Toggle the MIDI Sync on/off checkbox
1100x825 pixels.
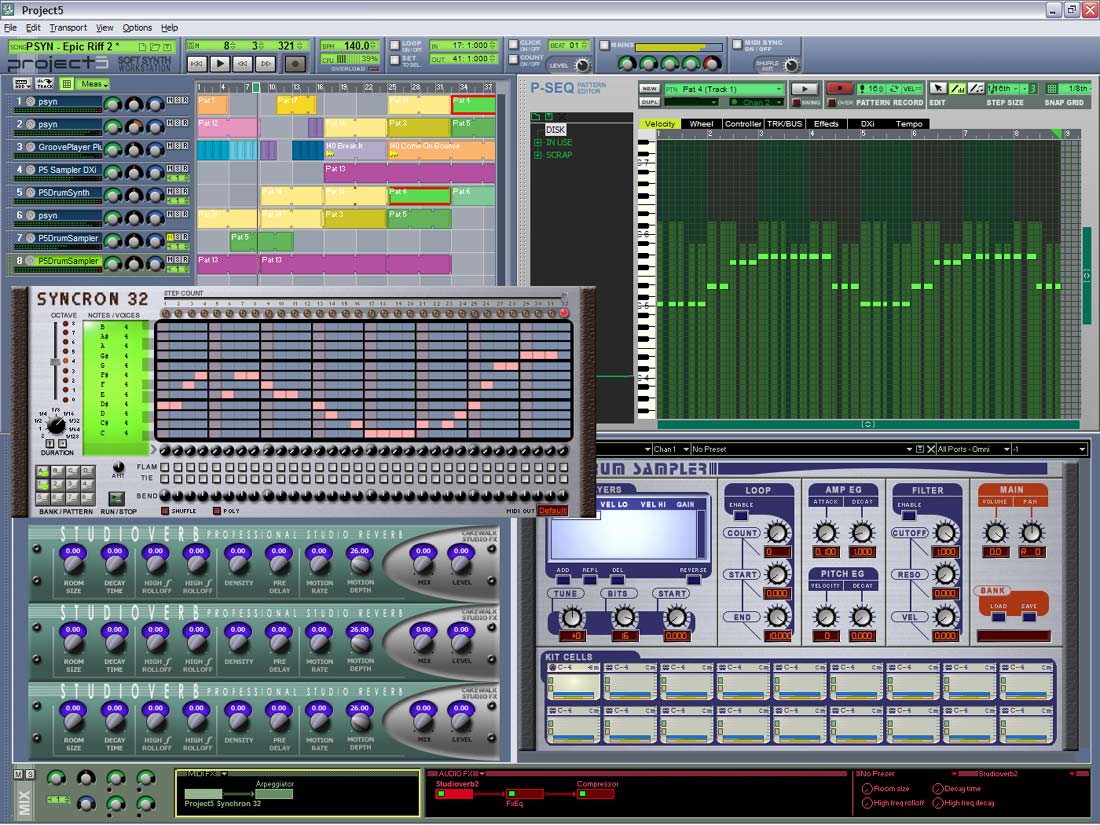coord(737,45)
